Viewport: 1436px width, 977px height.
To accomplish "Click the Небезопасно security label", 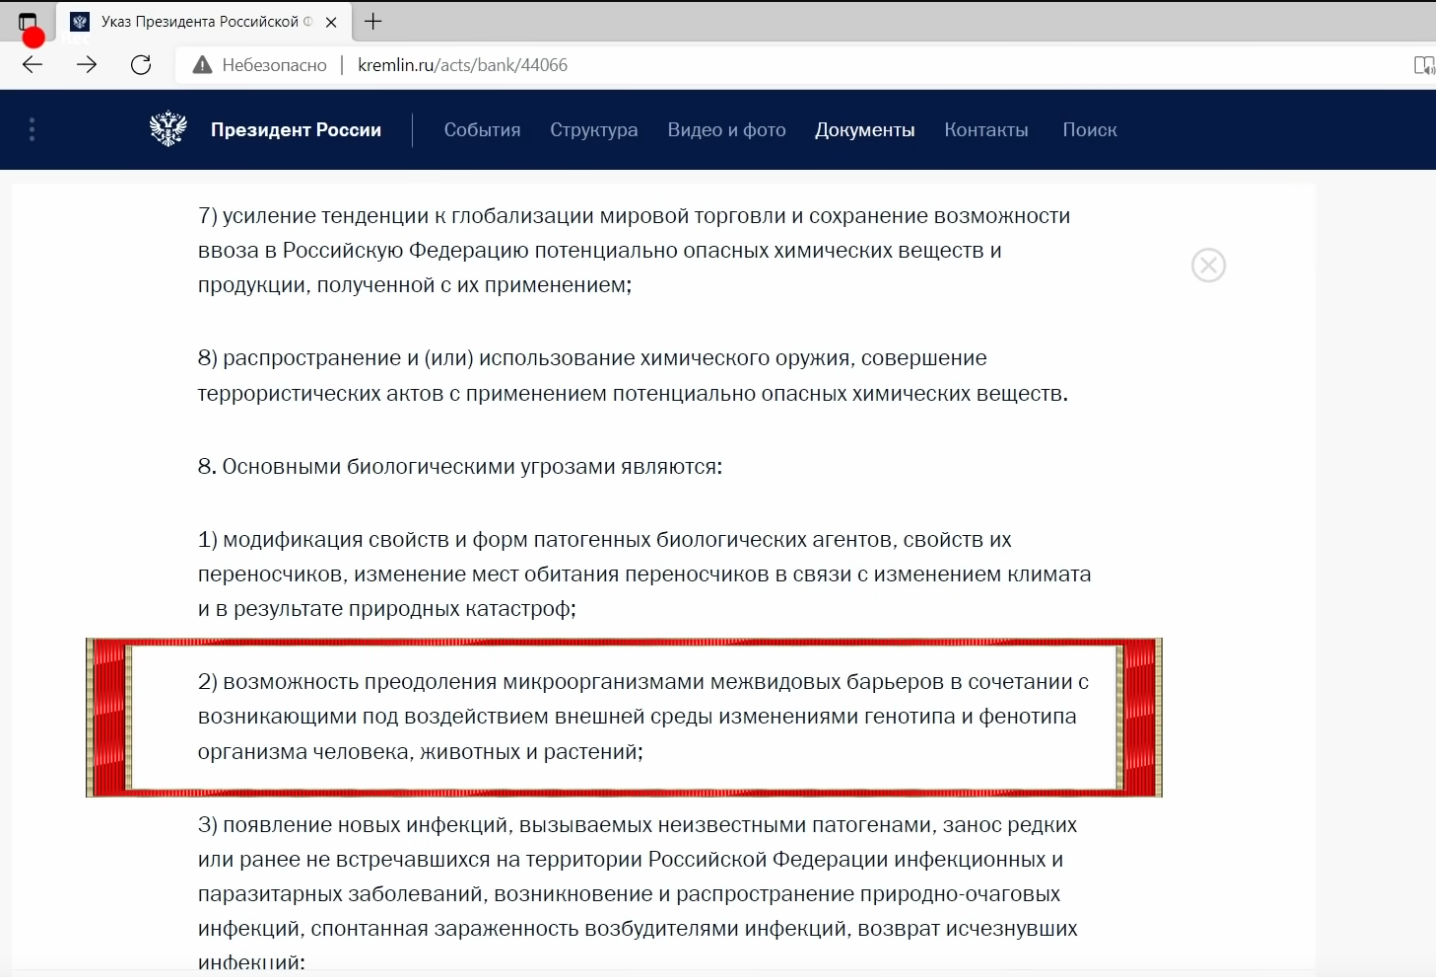I will (x=274, y=65).
